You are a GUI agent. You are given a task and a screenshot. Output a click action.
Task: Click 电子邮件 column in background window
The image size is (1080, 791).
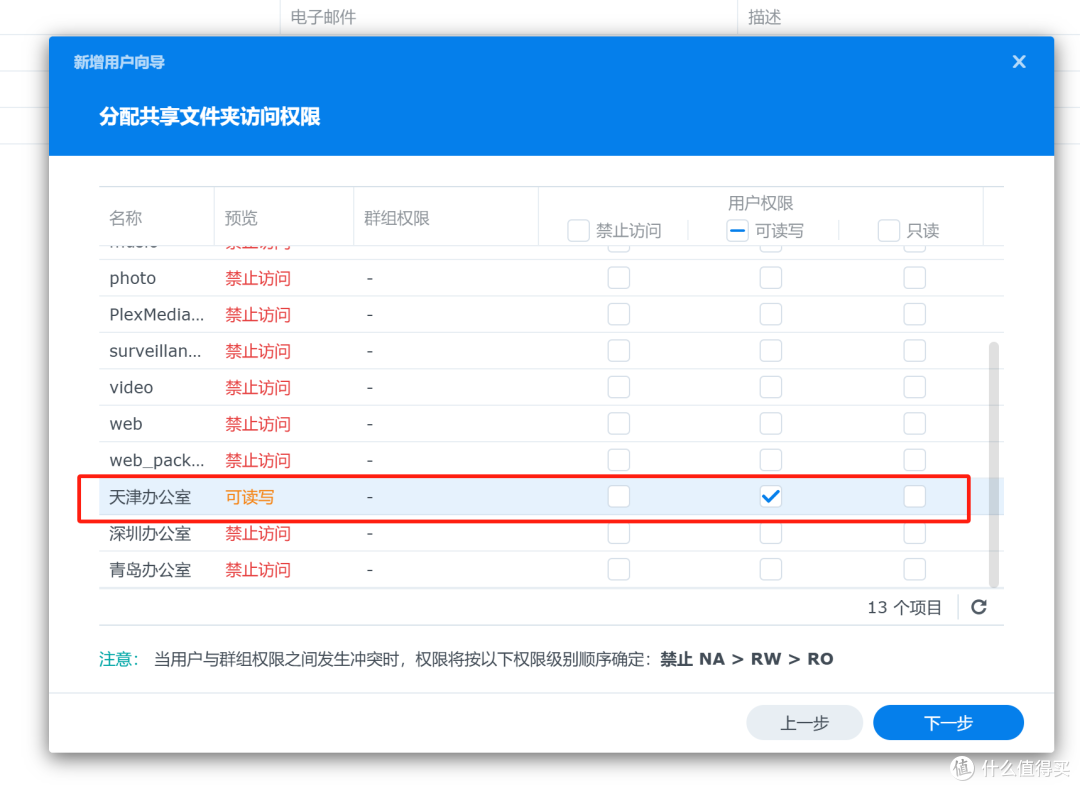pos(323,17)
